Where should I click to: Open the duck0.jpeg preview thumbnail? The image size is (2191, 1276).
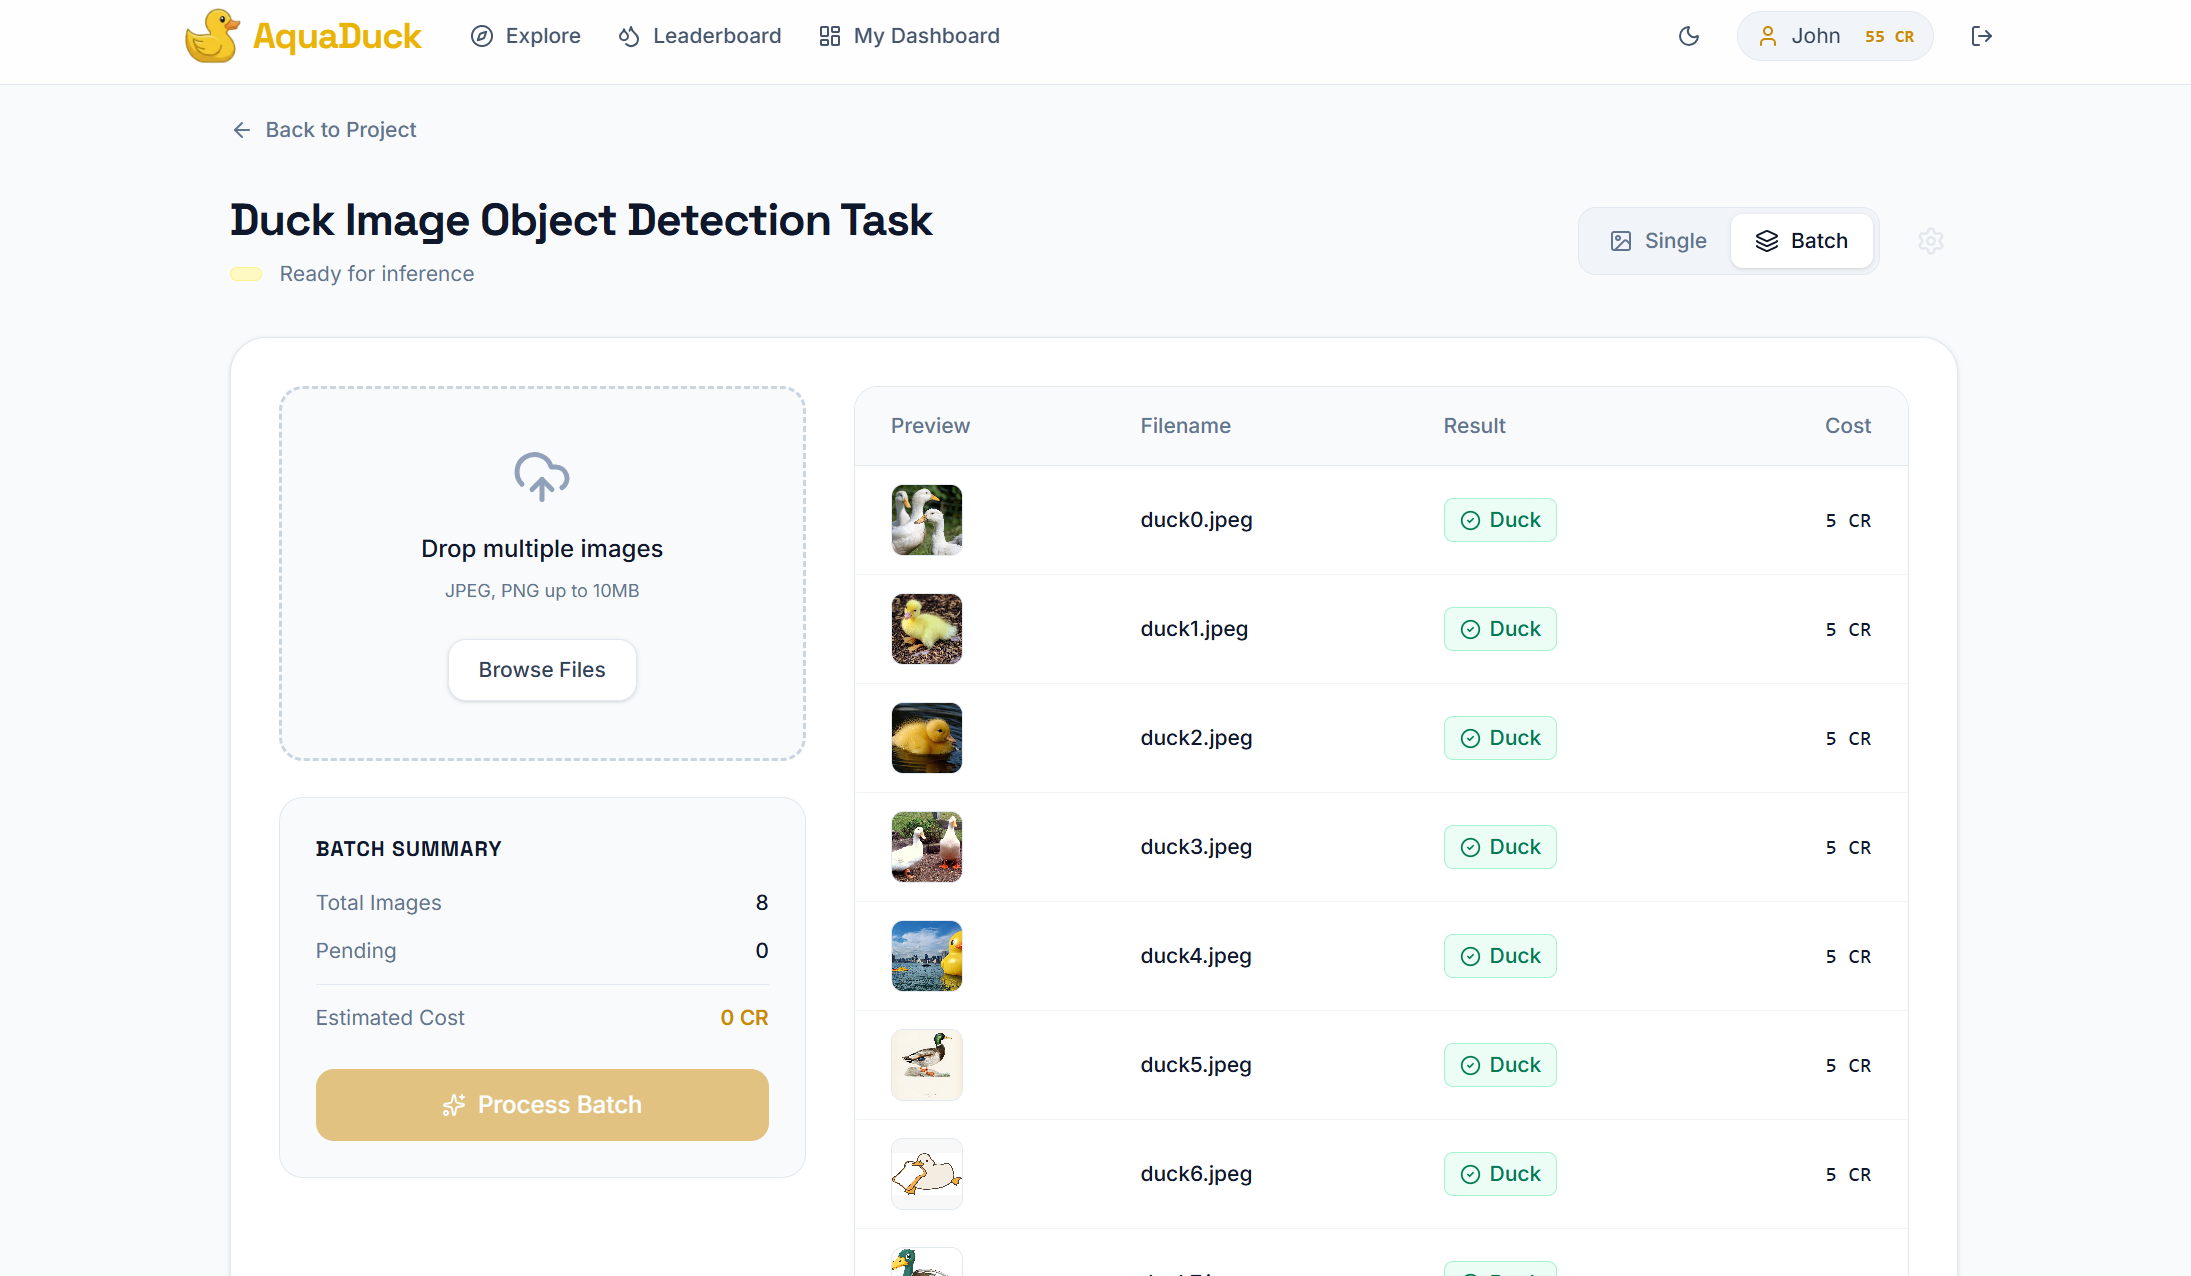[927, 520]
